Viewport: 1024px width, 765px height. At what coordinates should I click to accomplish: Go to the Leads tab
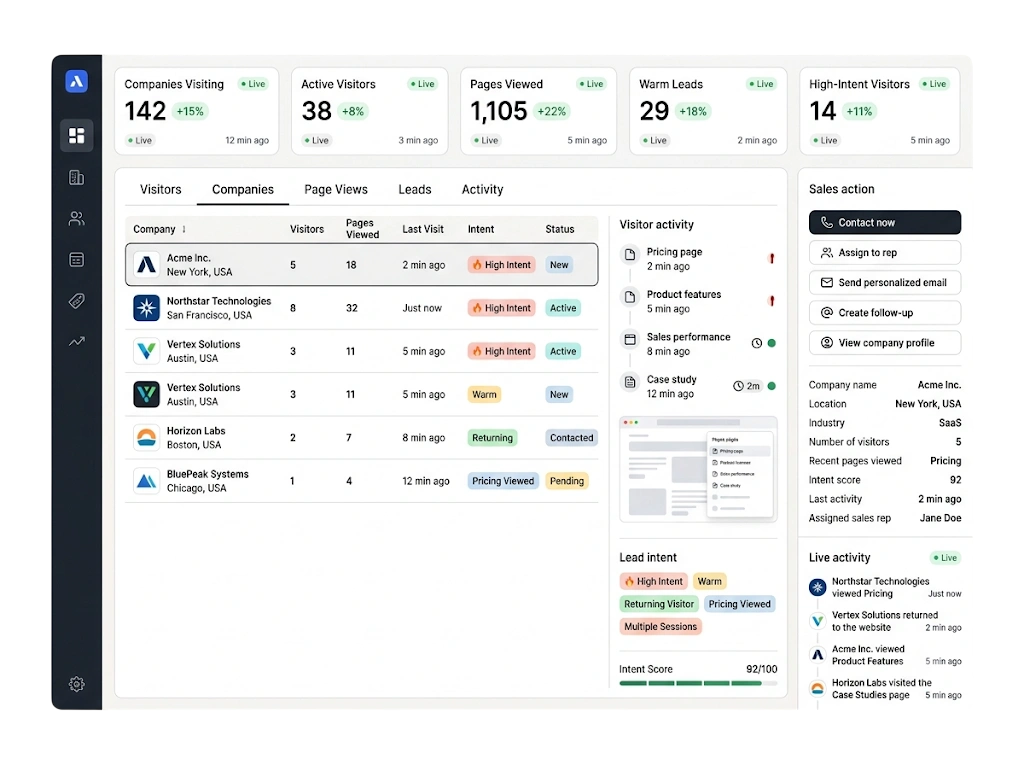coord(415,189)
